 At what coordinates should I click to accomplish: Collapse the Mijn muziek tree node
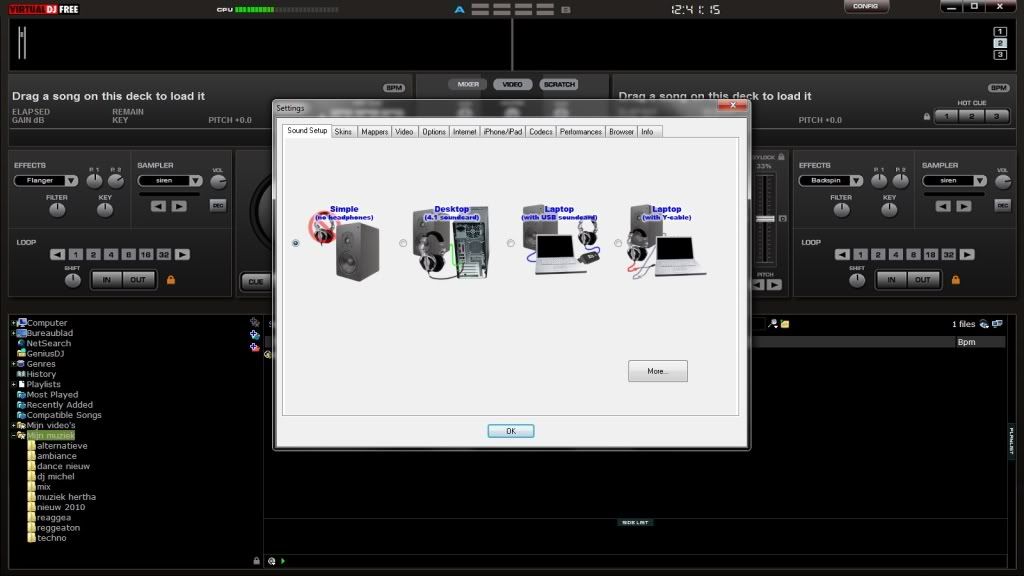click(14, 436)
